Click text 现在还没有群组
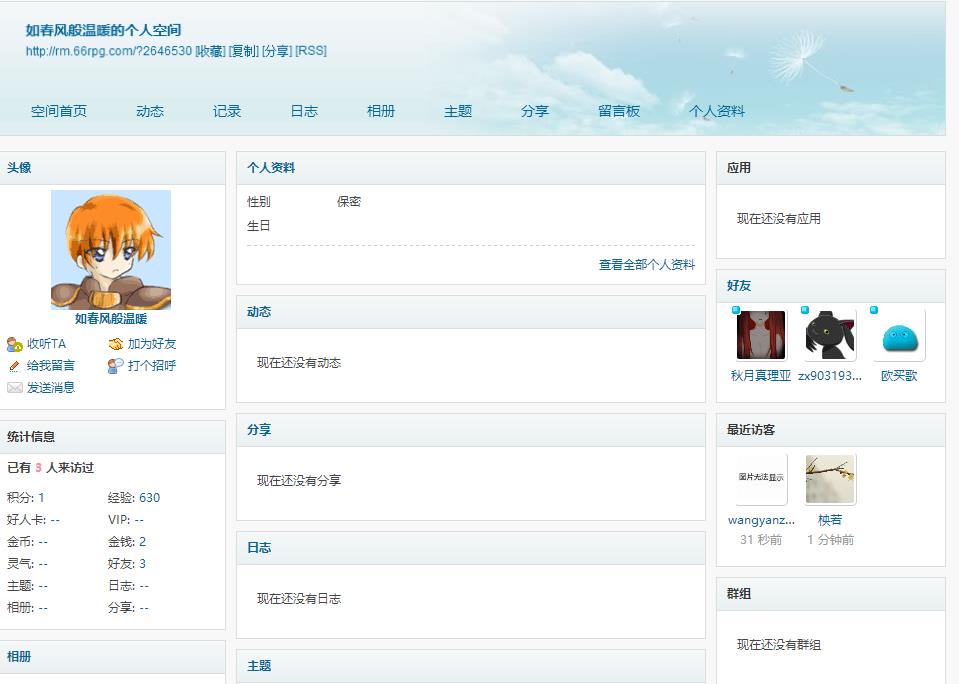Viewport: 959px width, 684px height. click(779, 645)
